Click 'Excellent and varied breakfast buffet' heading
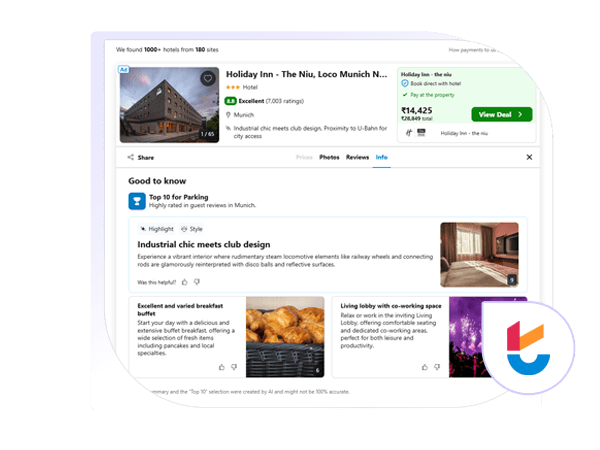The width and height of the screenshot is (600, 450). 180,310
